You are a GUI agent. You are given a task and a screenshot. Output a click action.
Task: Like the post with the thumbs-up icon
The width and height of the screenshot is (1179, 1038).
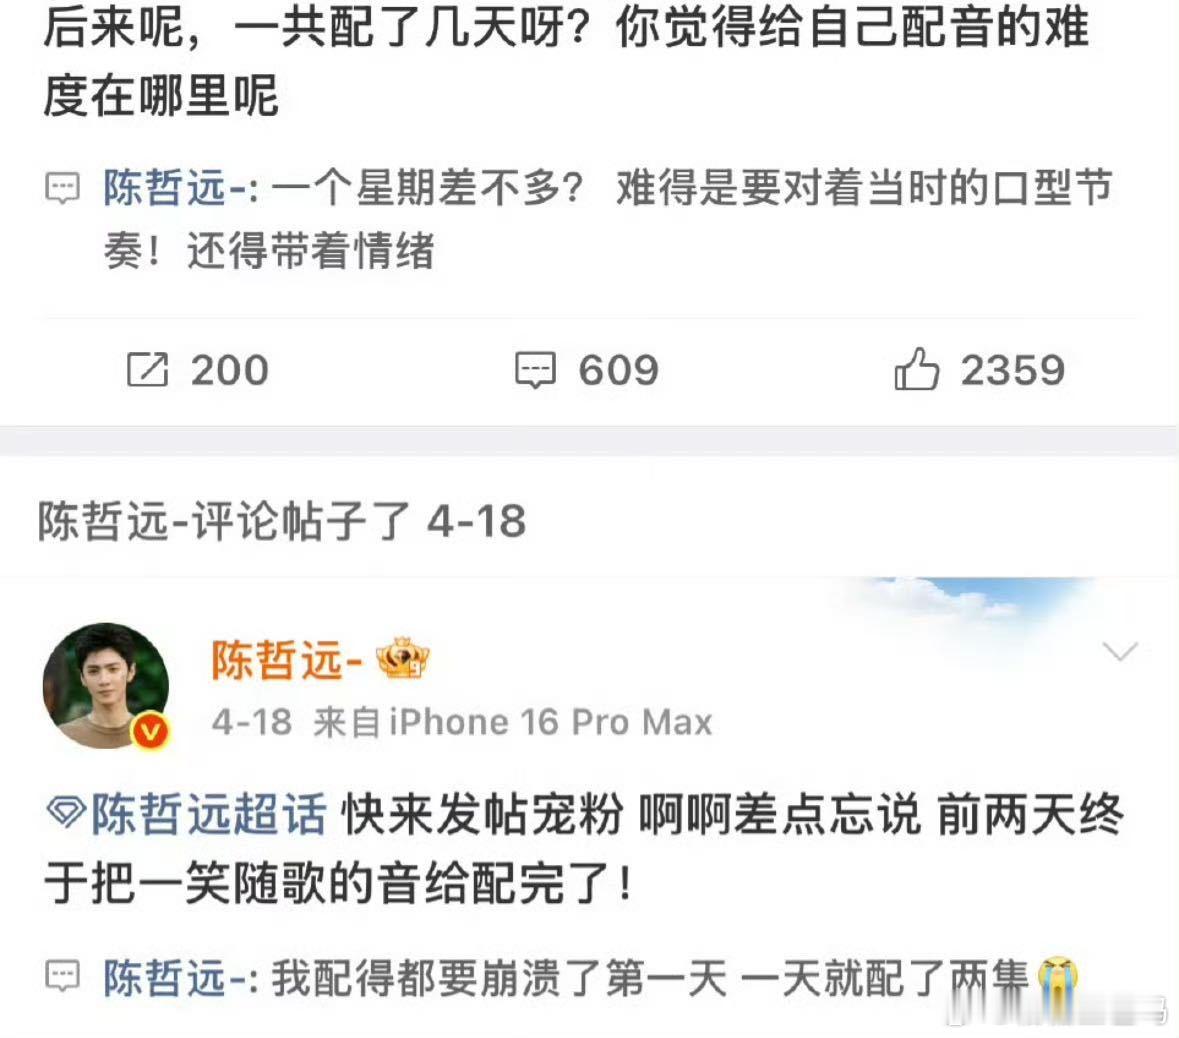917,369
